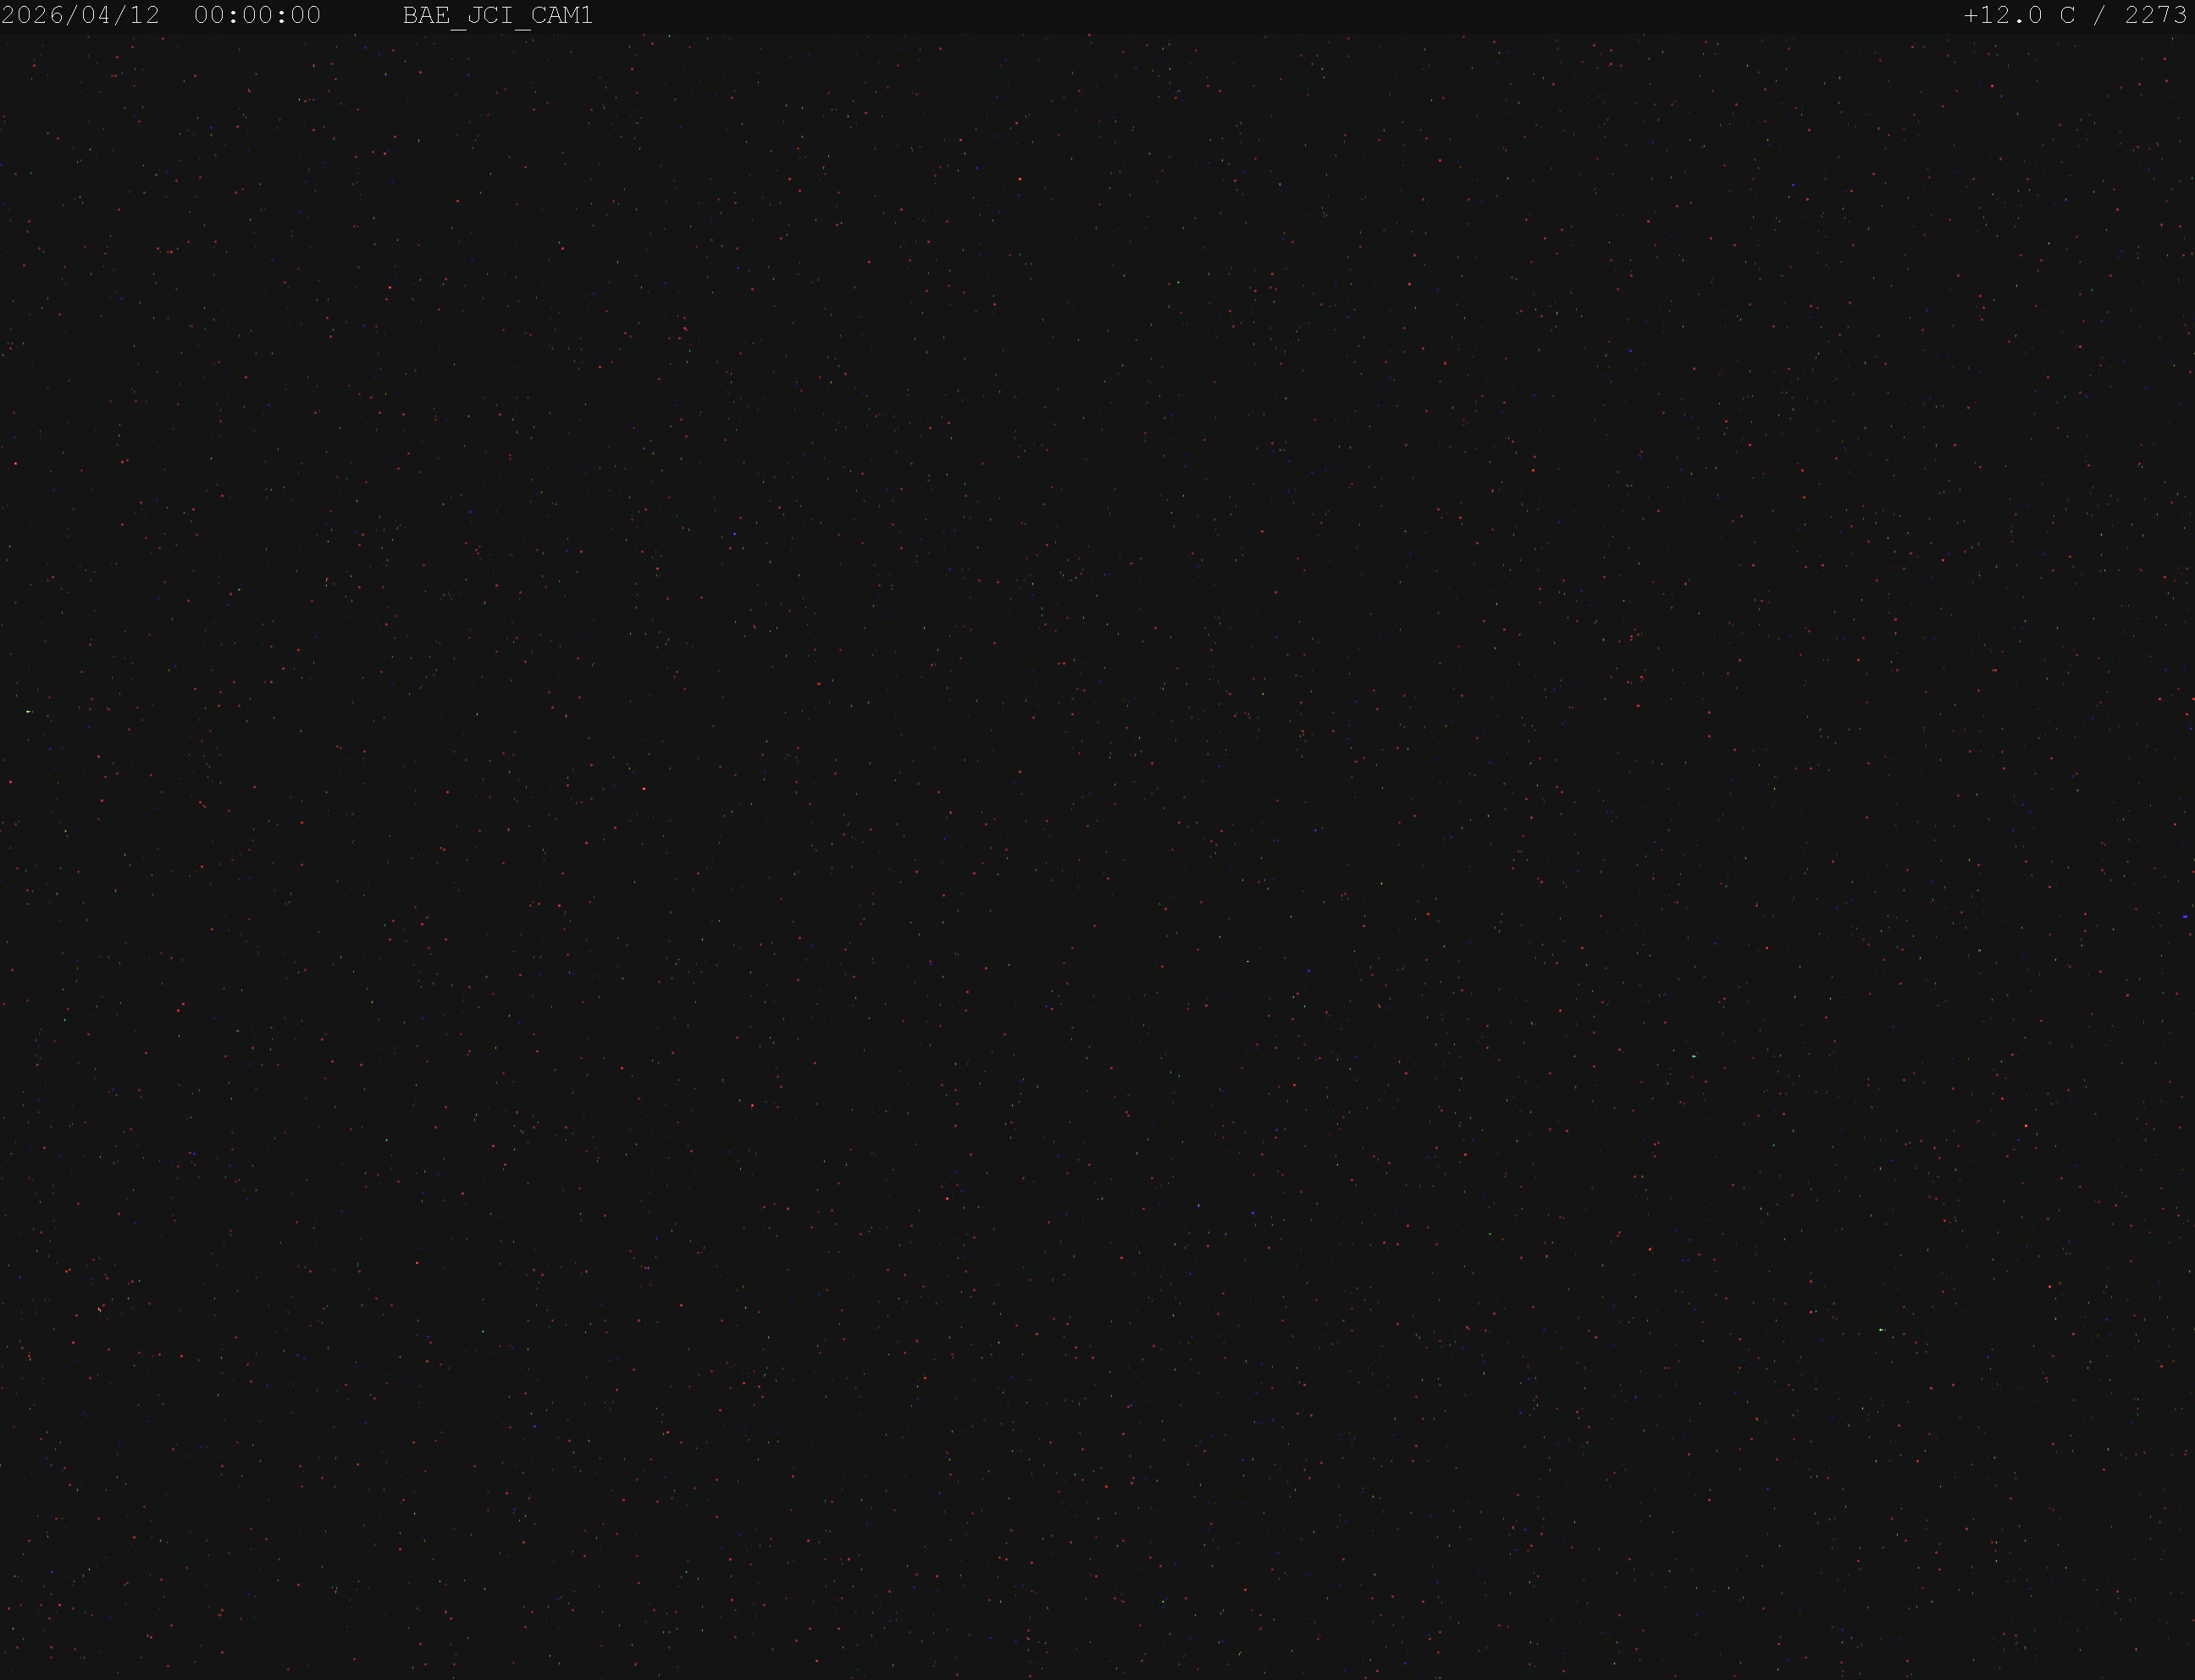Click the white speck near lower-left edge
Viewport: 2195px width, 1680px height.
coord(100,1308)
